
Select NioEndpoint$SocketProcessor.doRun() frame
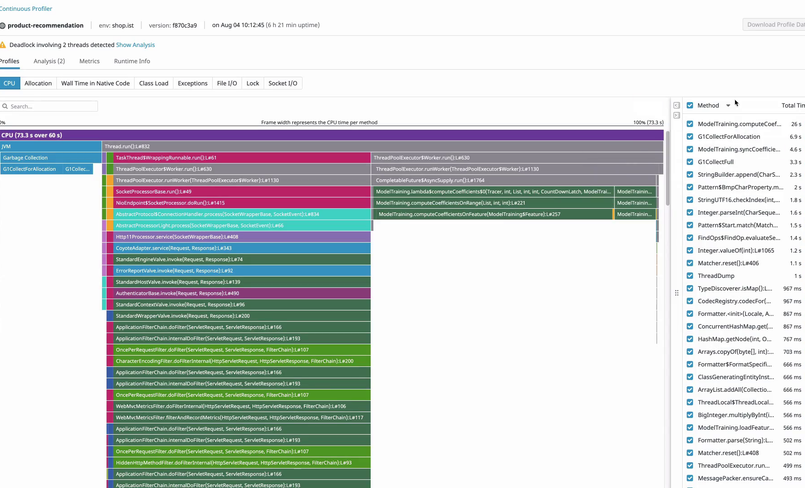click(x=242, y=203)
